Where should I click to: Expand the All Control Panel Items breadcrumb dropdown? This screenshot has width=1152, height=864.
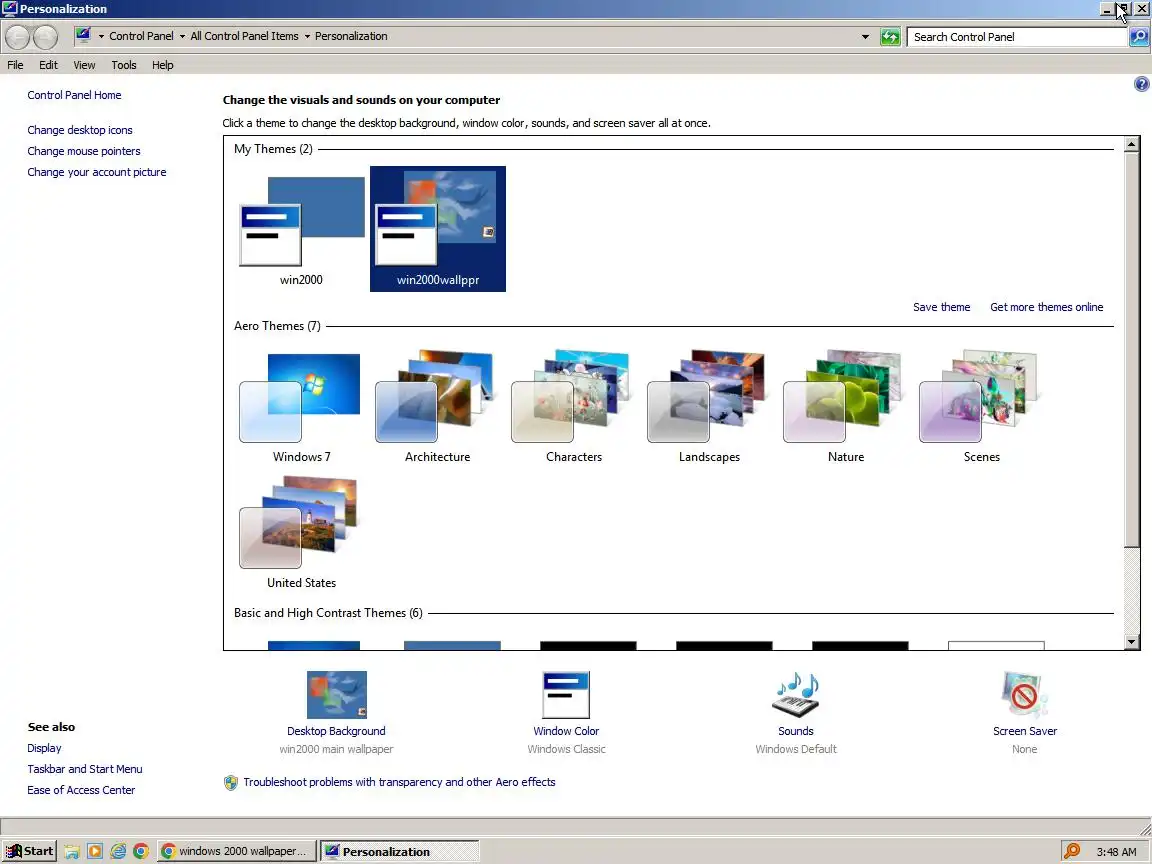coord(307,36)
